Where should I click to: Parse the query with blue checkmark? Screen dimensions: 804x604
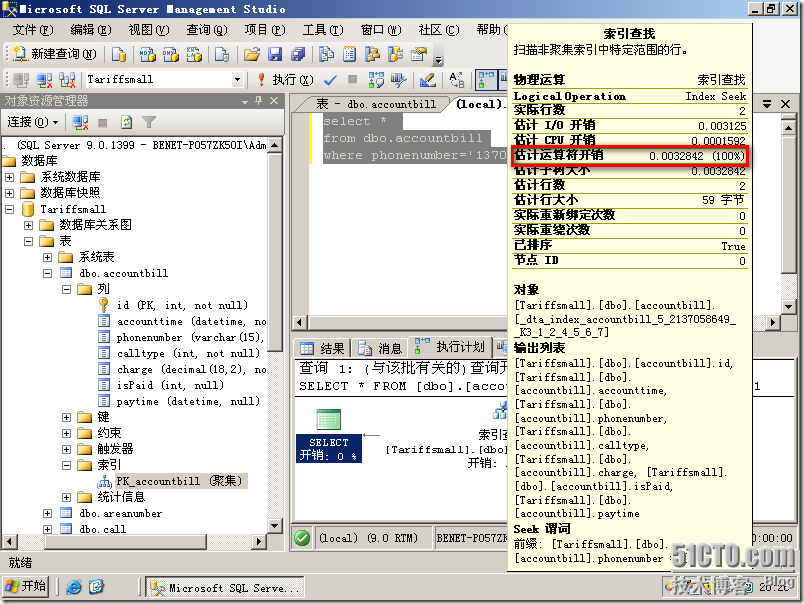[x=330, y=80]
